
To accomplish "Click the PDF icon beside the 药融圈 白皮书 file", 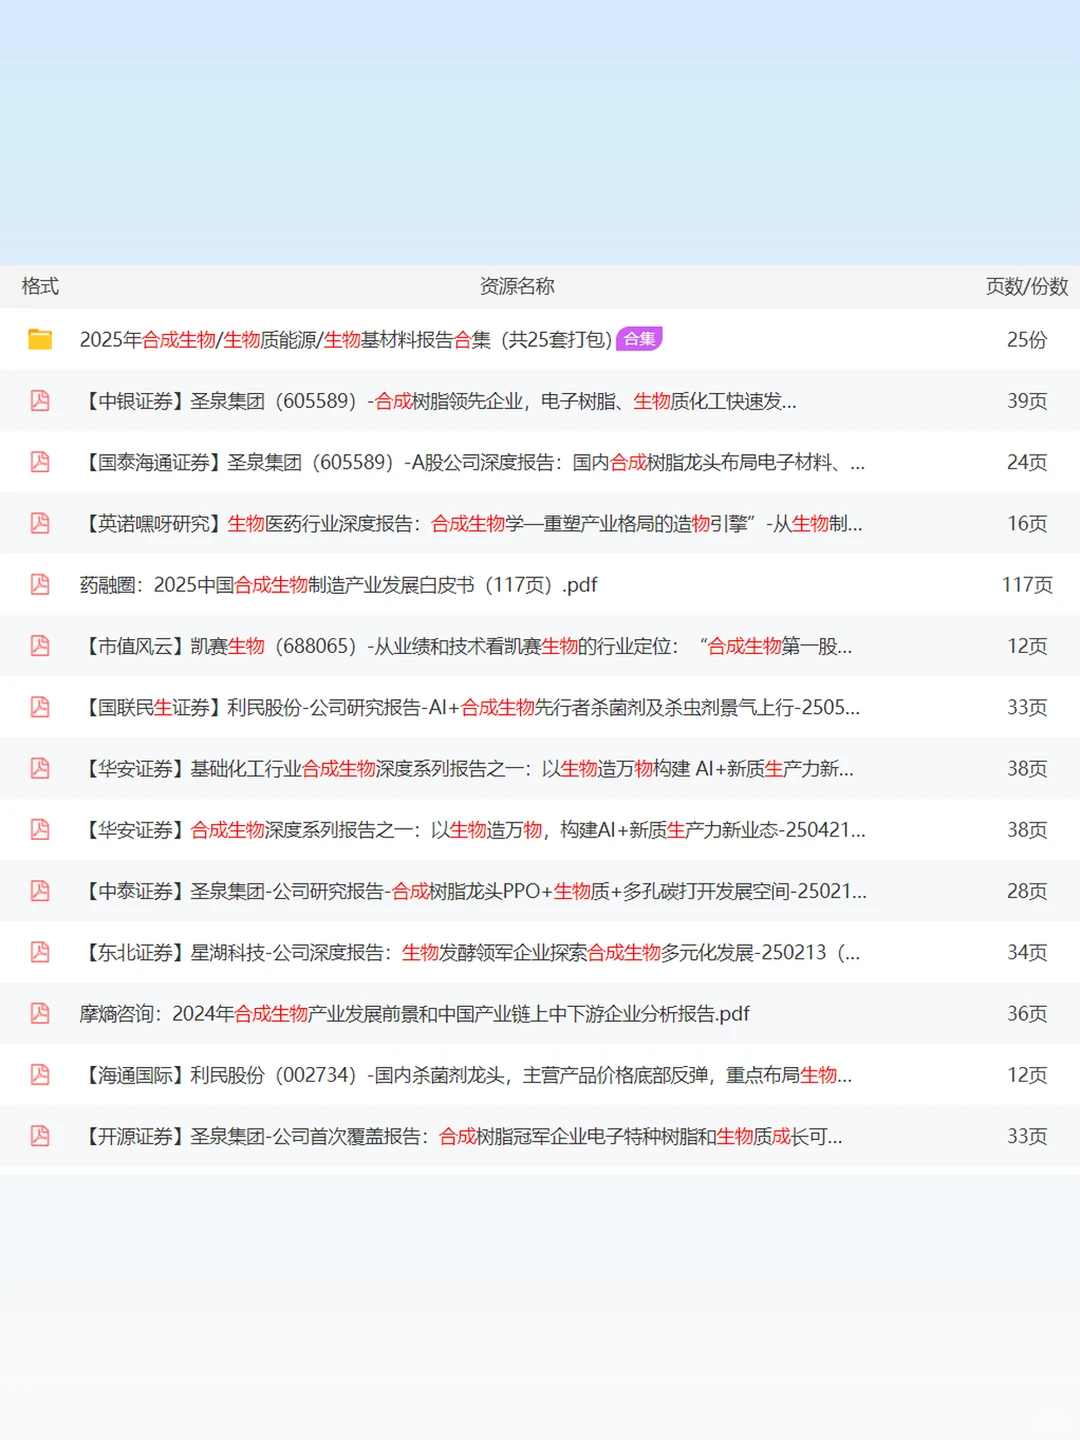I will coord(40,584).
